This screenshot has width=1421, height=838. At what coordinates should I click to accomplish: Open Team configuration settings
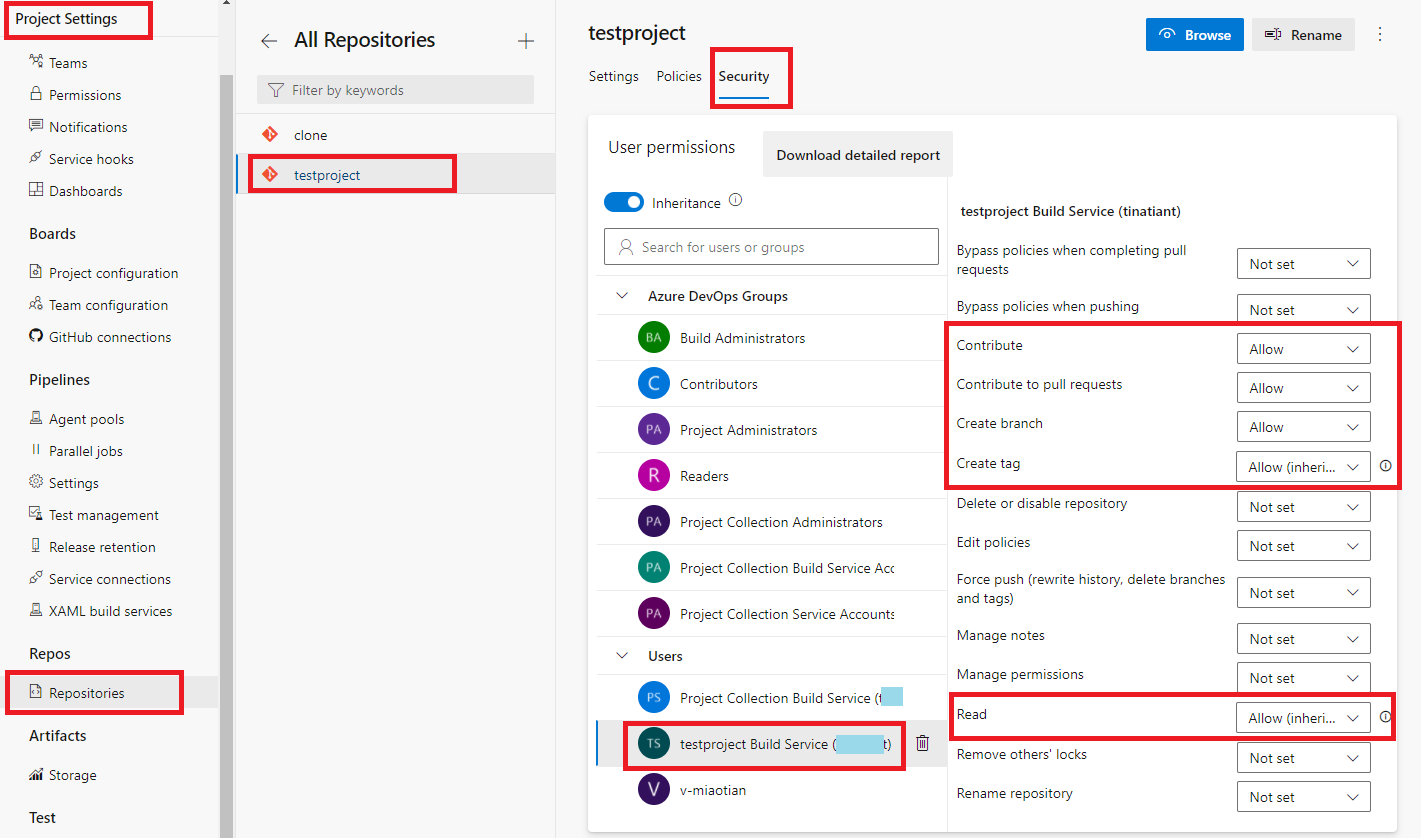[108, 305]
